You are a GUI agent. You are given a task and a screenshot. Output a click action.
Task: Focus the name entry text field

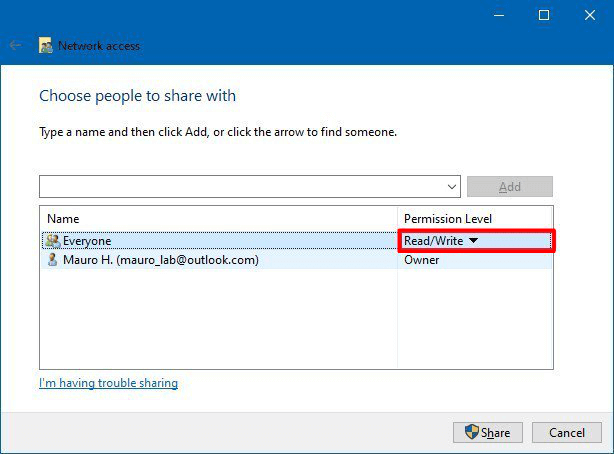pyautogui.click(x=240, y=187)
